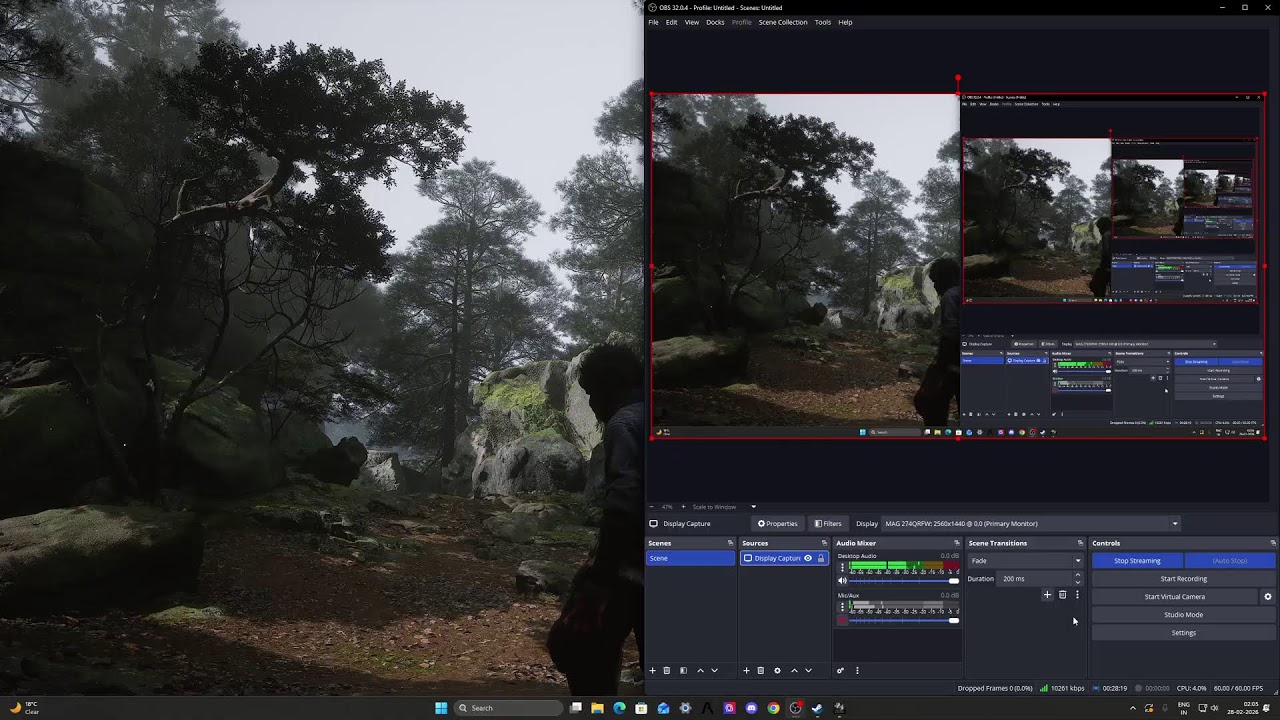1280x720 pixels.
Task: Open the Help menu
Action: 845,22
